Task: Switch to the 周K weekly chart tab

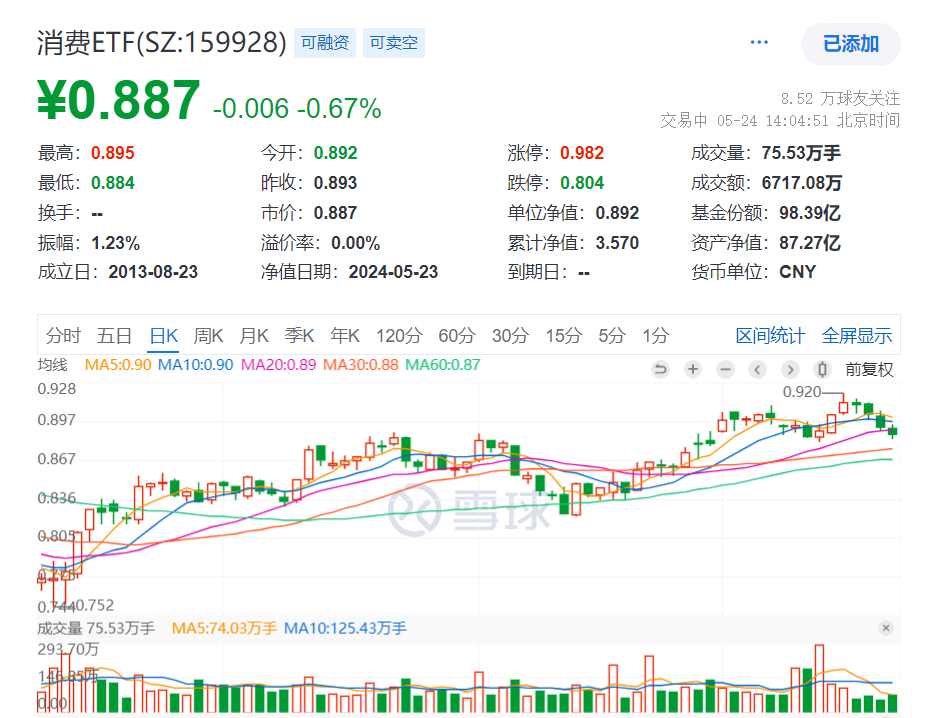Action: point(208,336)
